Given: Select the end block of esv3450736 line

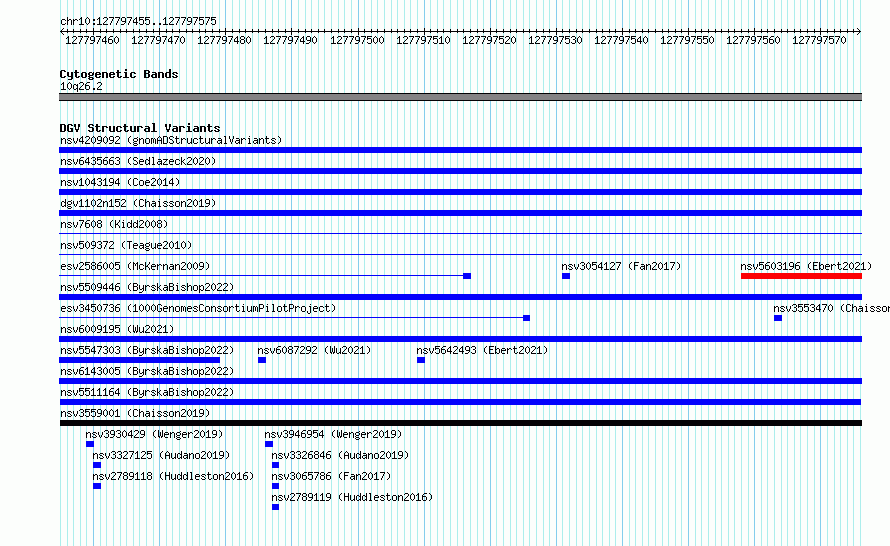Looking at the screenshot, I should click(527, 318).
